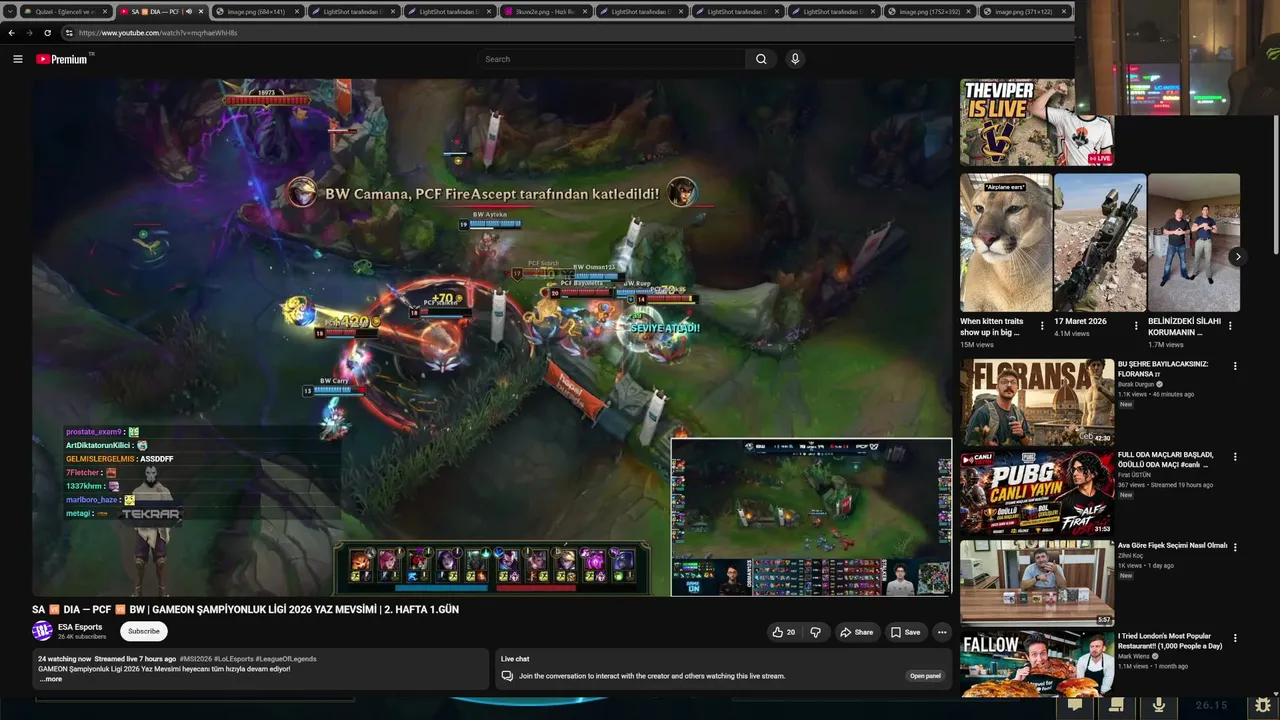The width and height of the screenshot is (1280, 720).
Task: Close the active YouTube stream tab
Action: (x=201, y=11)
